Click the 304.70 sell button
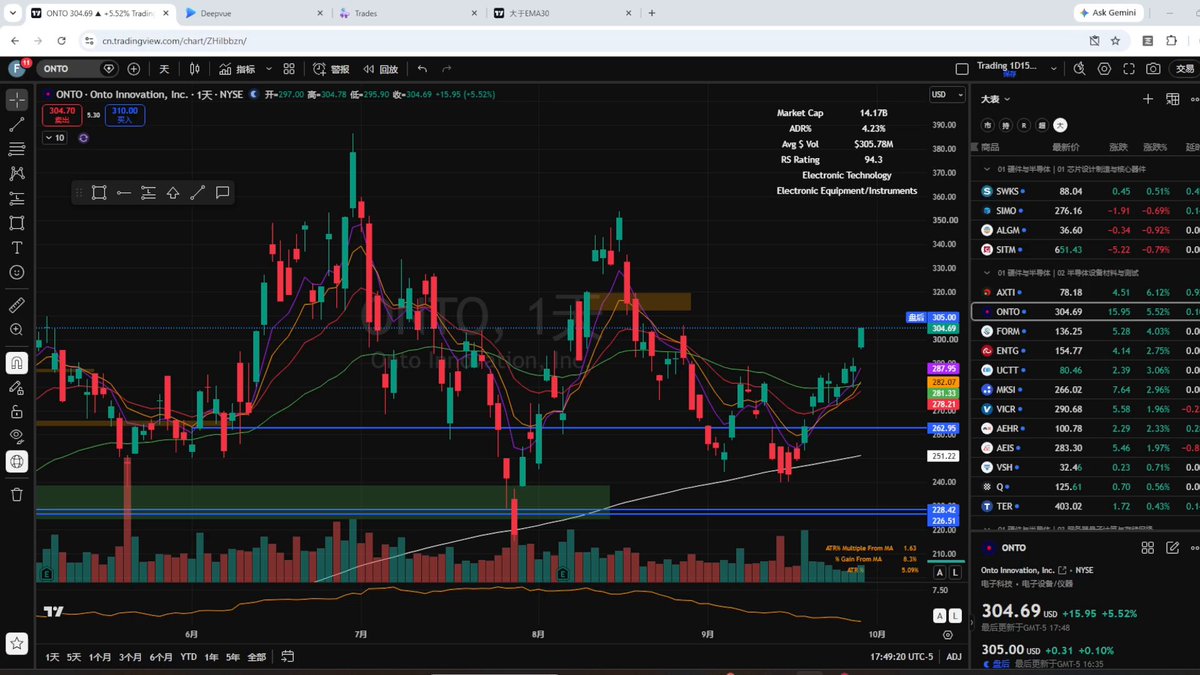This screenshot has height=675, width=1200. (x=62, y=115)
